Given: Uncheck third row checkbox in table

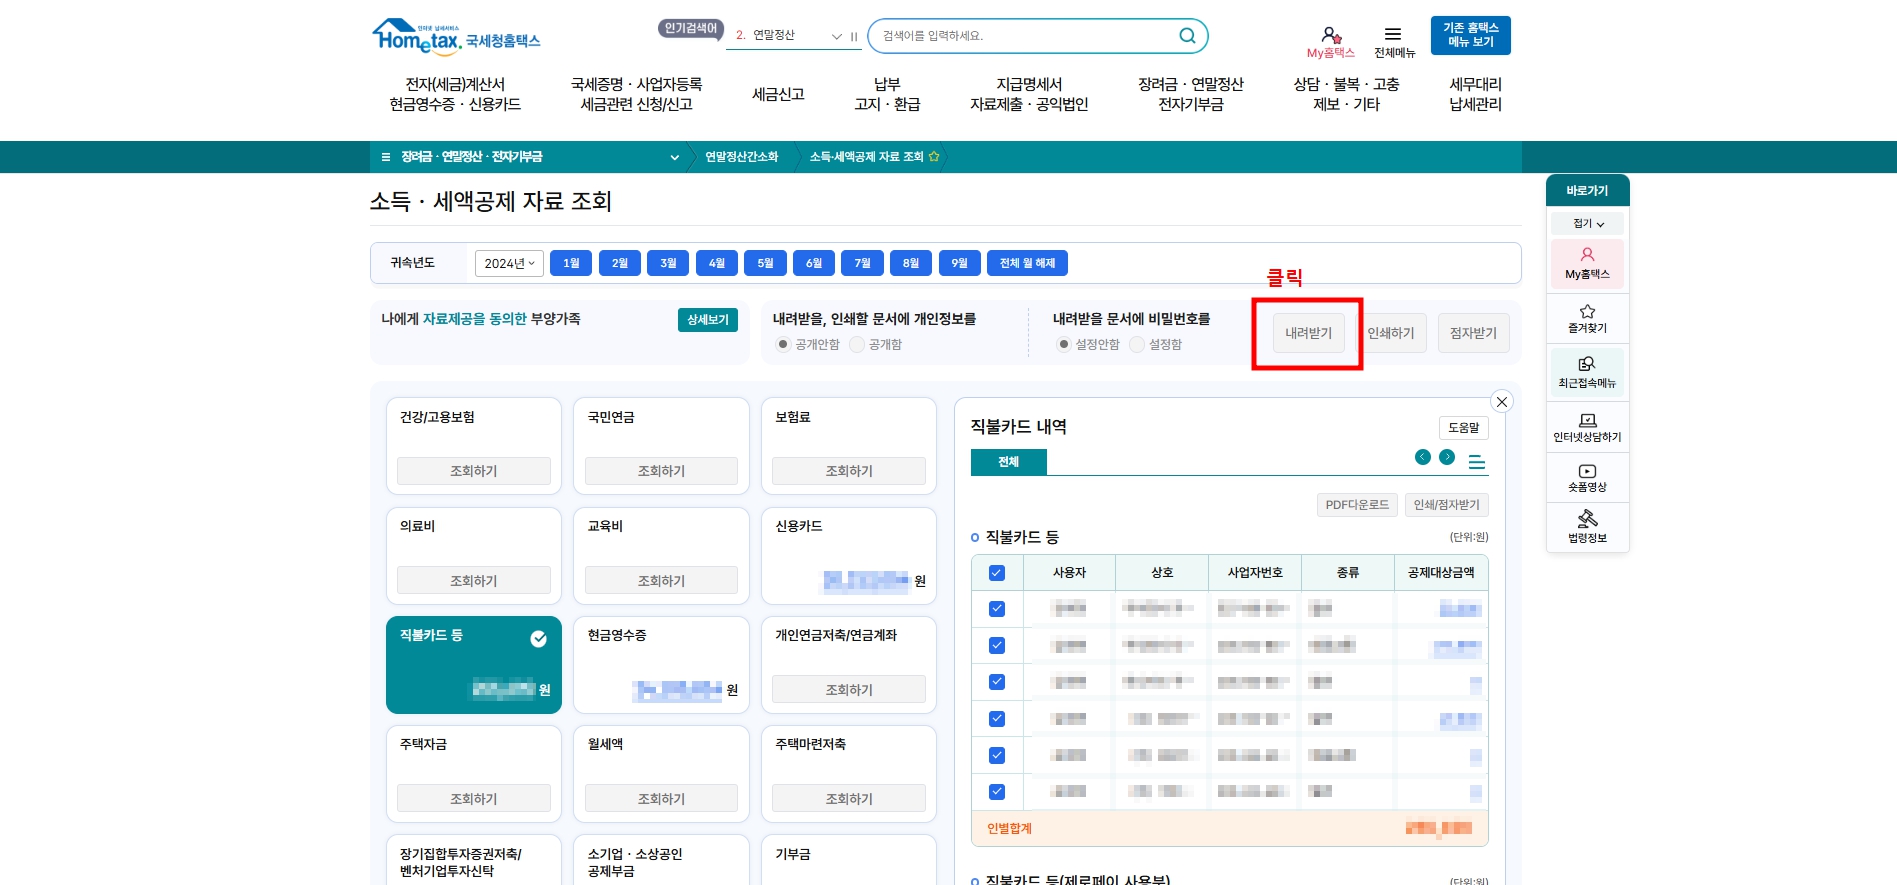Looking at the screenshot, I should tap(997, 682).
